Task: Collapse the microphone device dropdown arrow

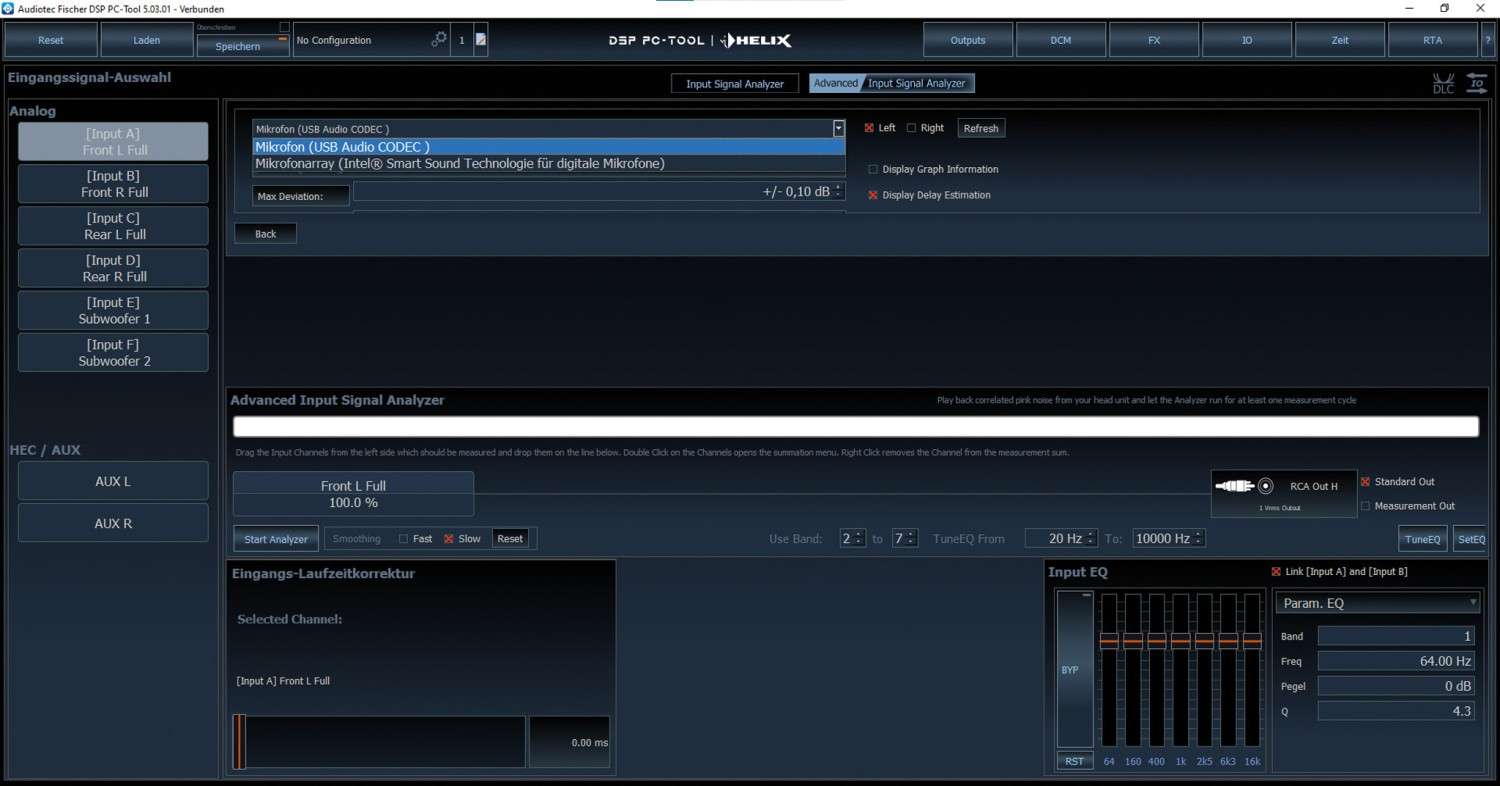Action: click(838, 128)
